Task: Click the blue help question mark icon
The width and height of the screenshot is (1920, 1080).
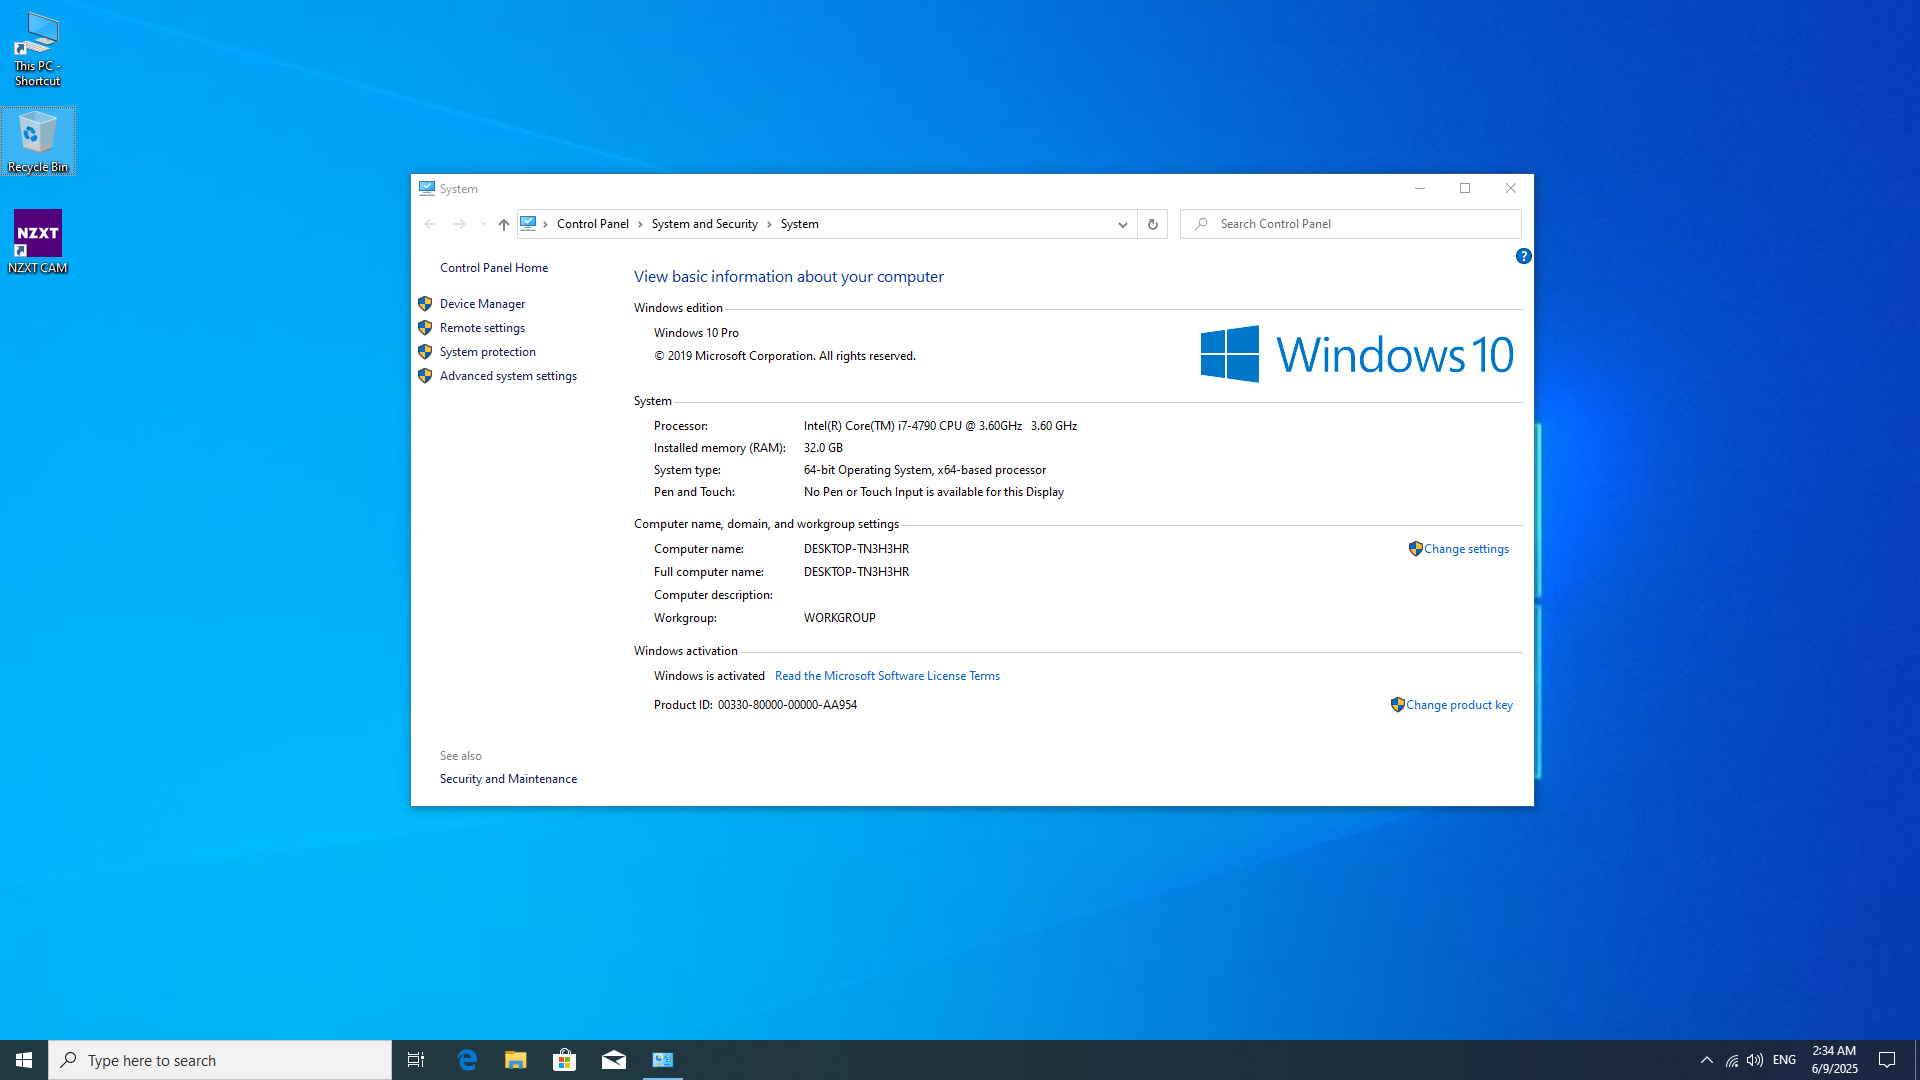Action: point(1523,256)
